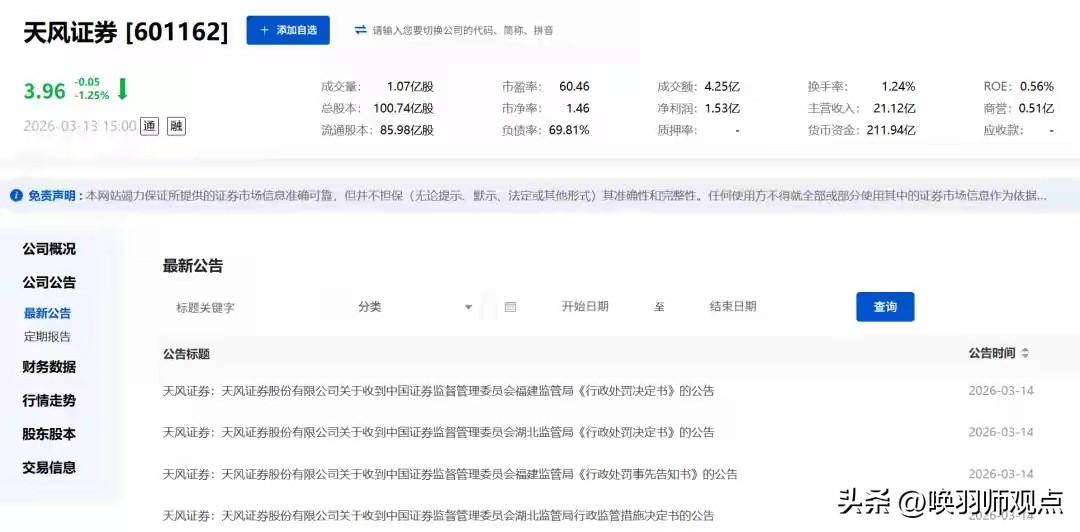Screen dimensions: 1080x532
Task: Click the 市盈率 value 60.46
Action: coord(574,87)
